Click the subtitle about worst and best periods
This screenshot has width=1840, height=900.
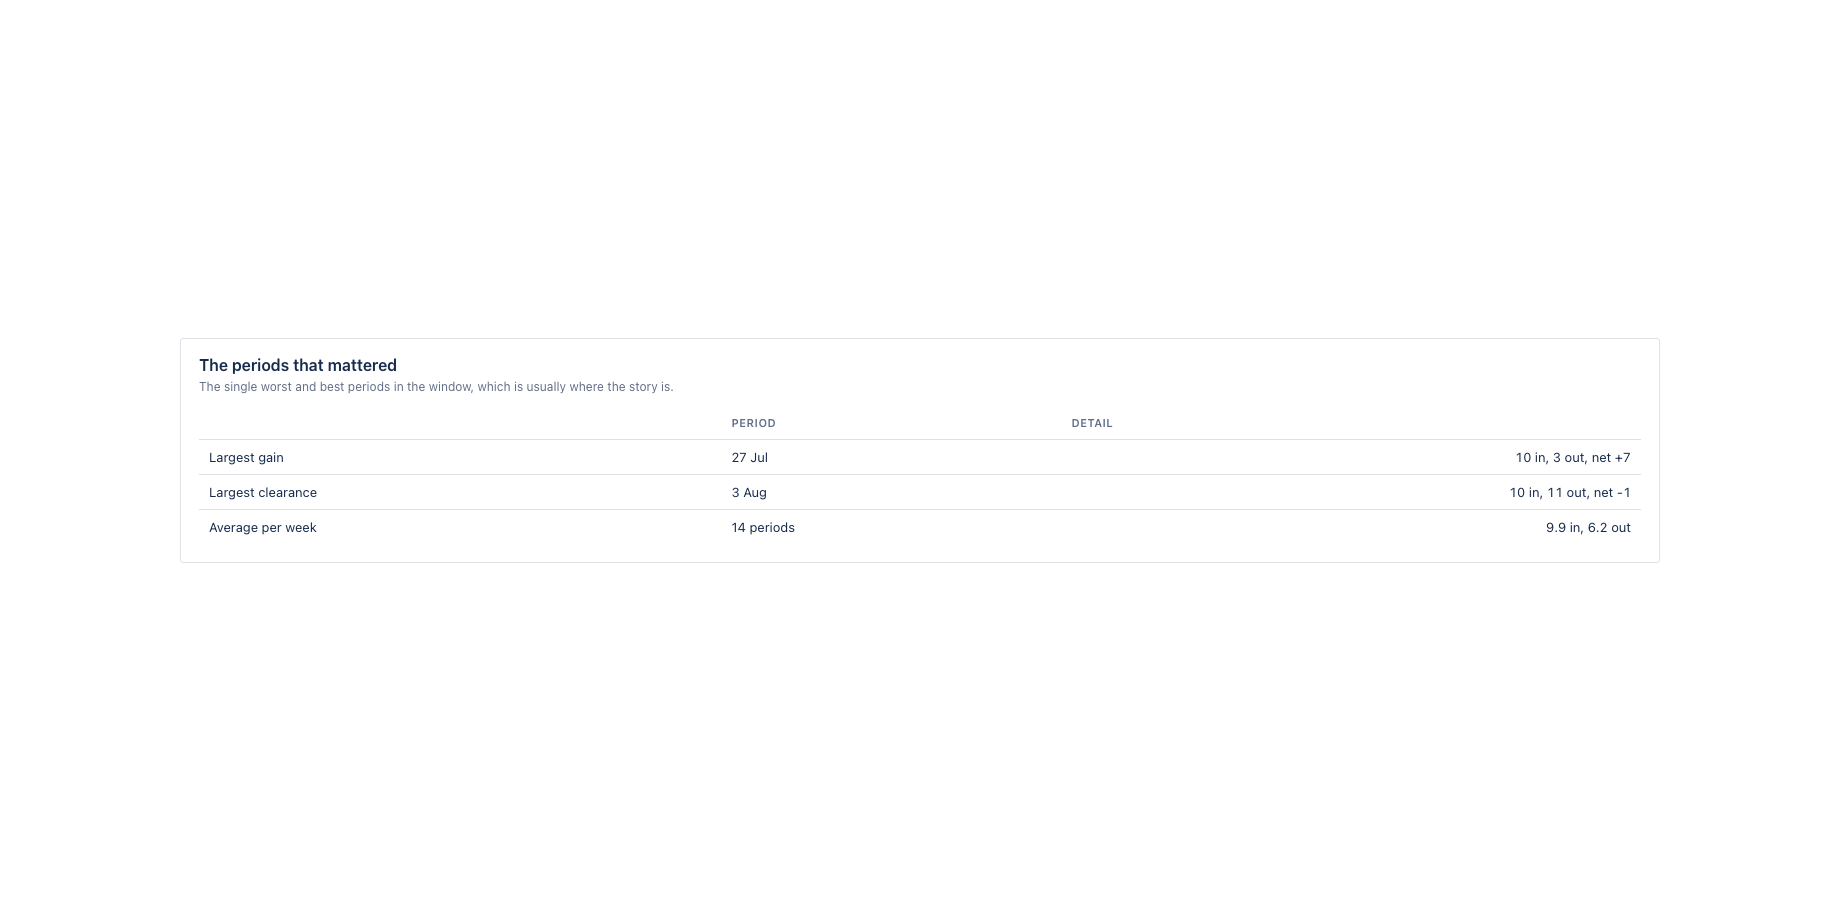(436, 387)
